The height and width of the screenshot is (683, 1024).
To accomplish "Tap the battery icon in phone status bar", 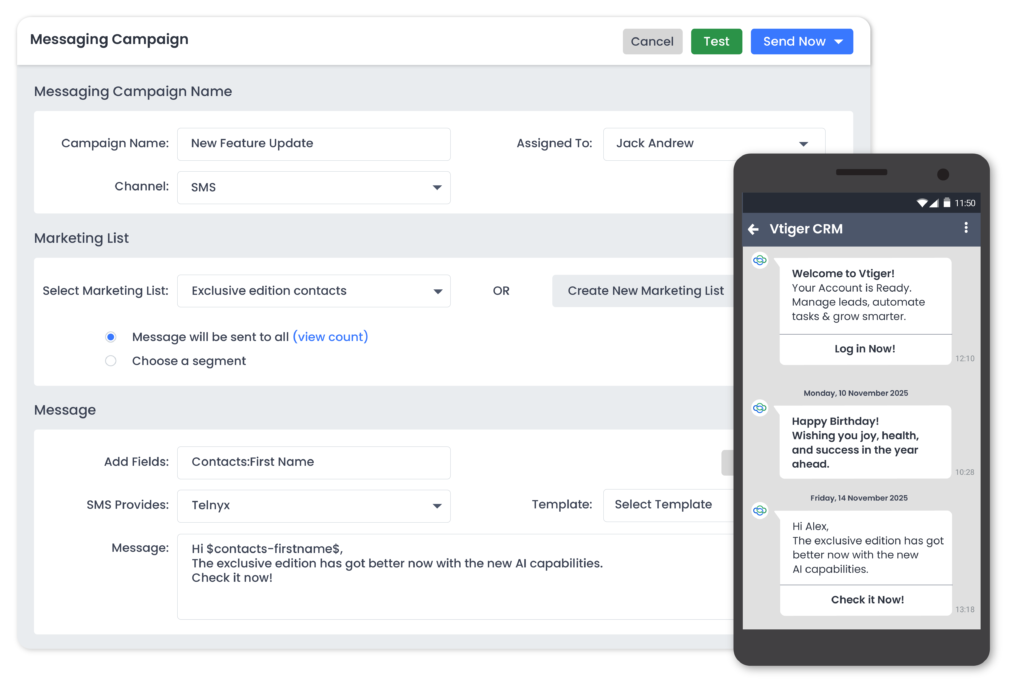I will point(946,203).
